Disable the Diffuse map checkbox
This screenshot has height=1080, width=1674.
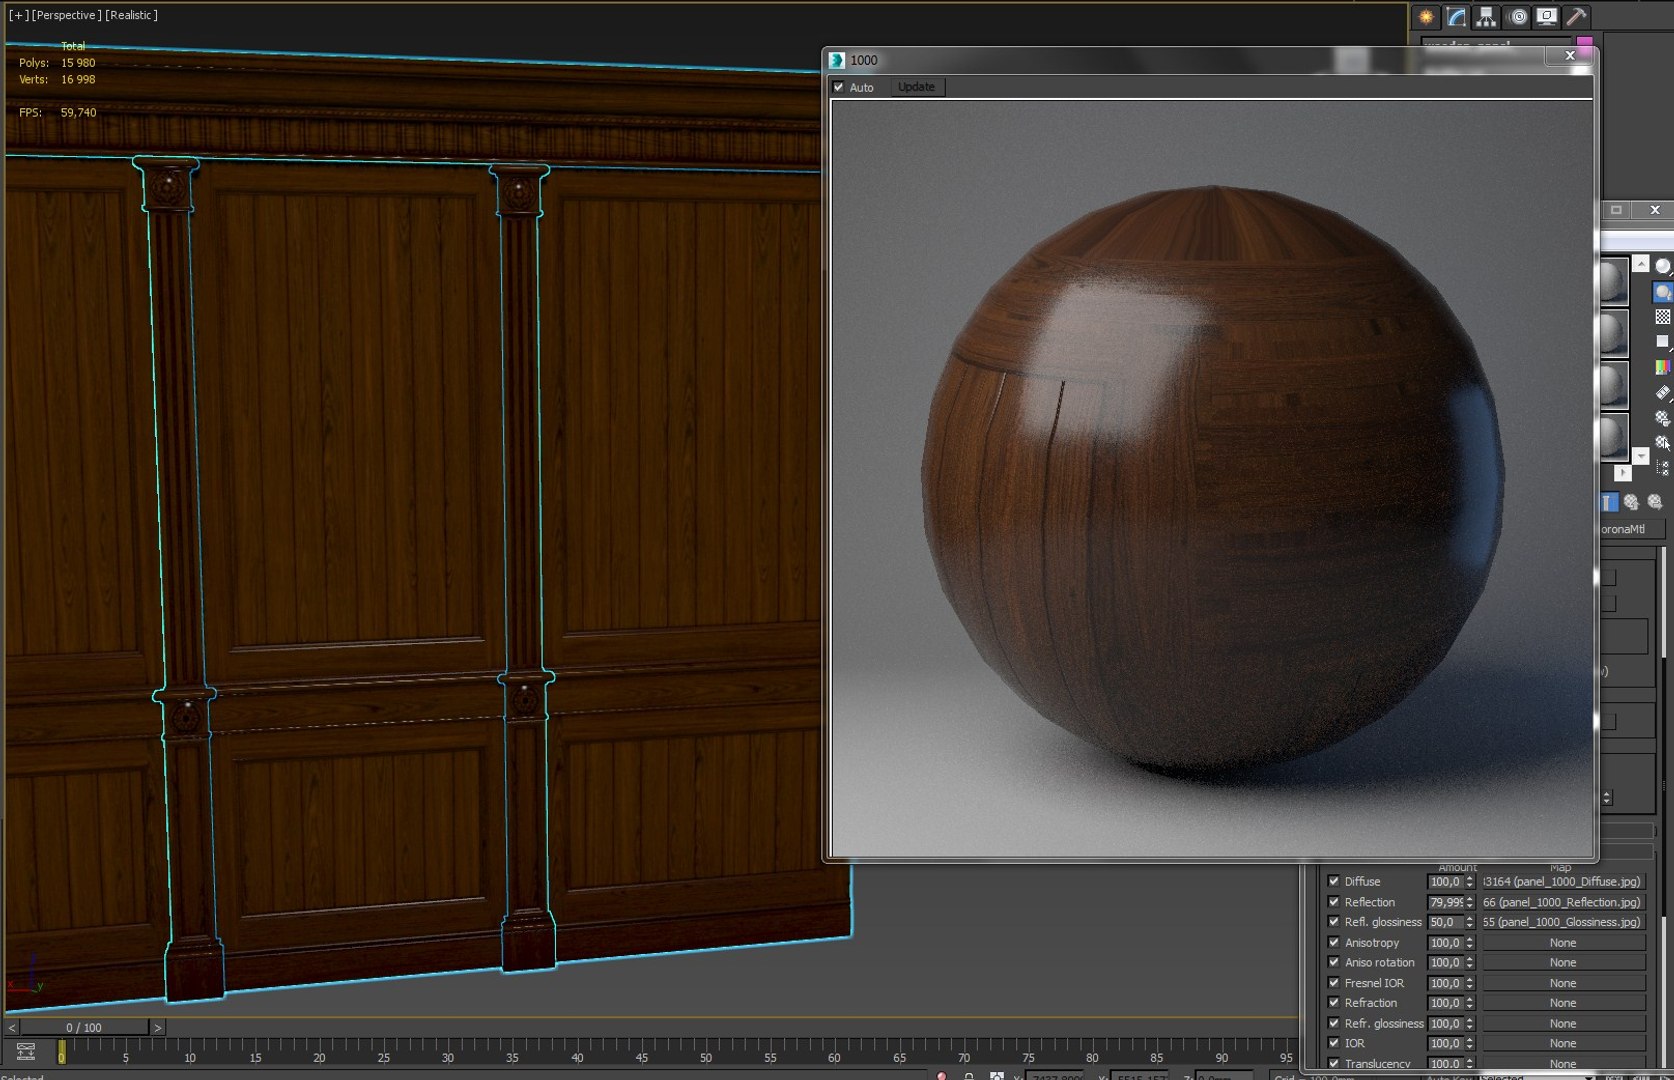point(1333,881)
